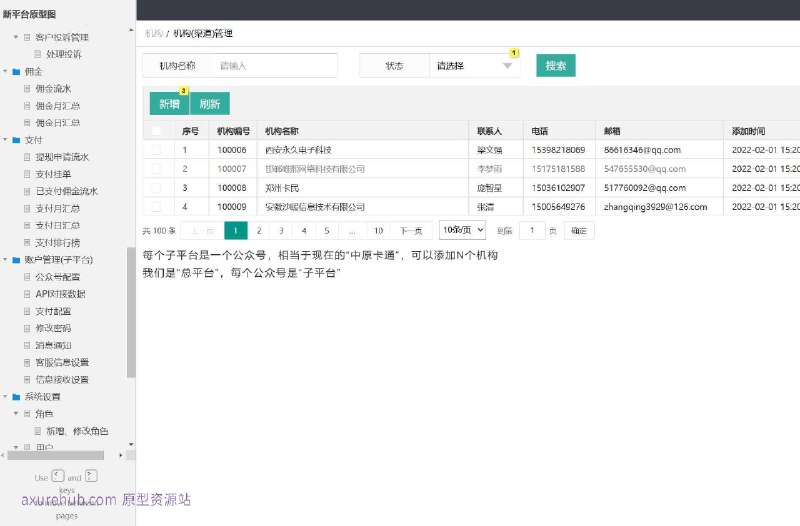
Task: Click the 刷新 button
Action: click(210, 104)
